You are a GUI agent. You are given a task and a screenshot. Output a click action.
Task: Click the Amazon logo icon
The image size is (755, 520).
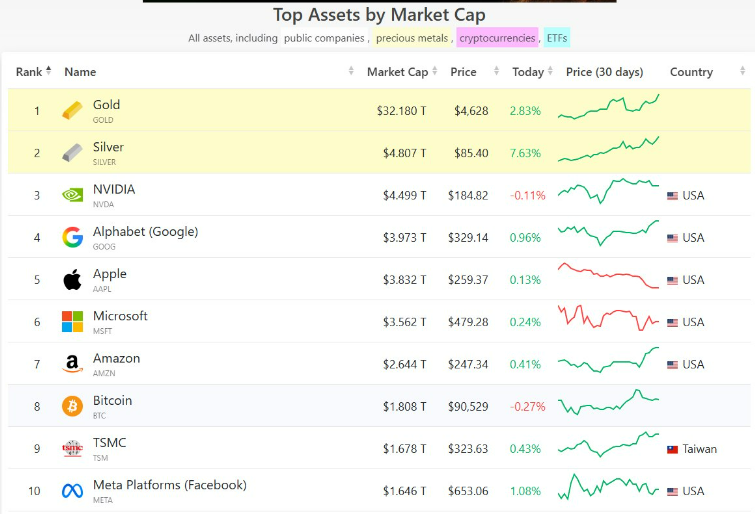[72, 364]
